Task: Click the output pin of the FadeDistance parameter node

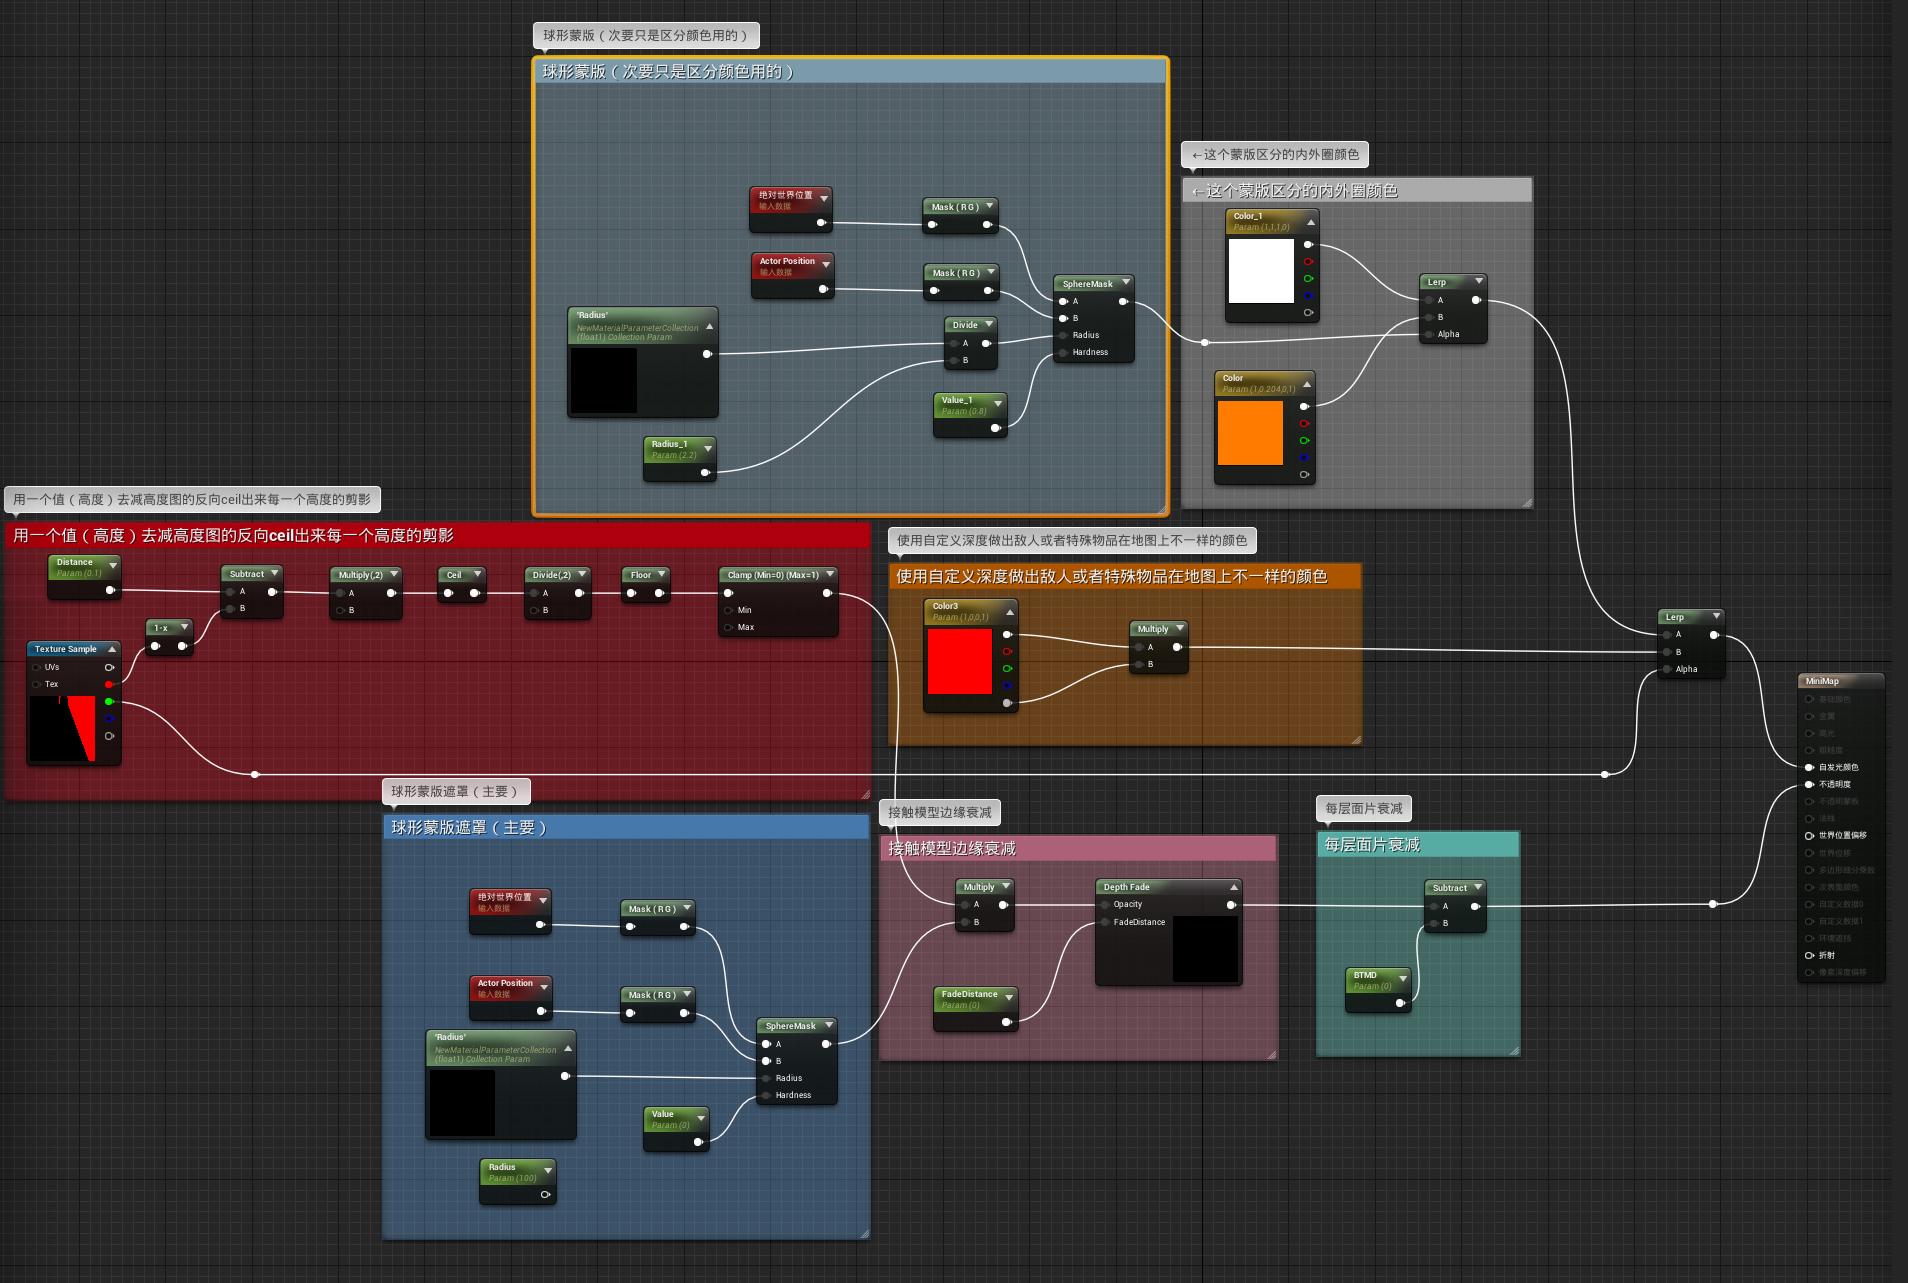Action: [x=1006, y=1021]
